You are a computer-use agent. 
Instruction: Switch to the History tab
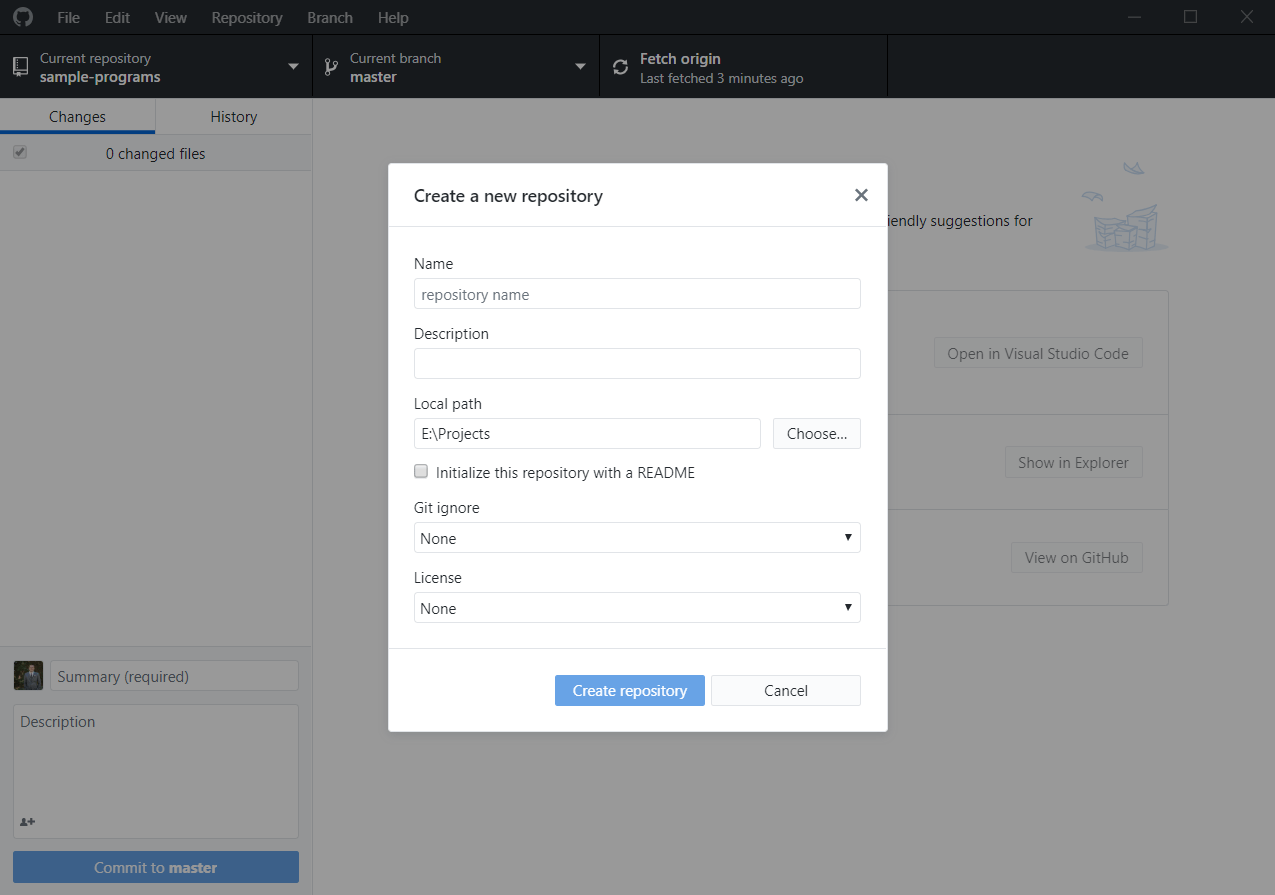coord(233,116)
